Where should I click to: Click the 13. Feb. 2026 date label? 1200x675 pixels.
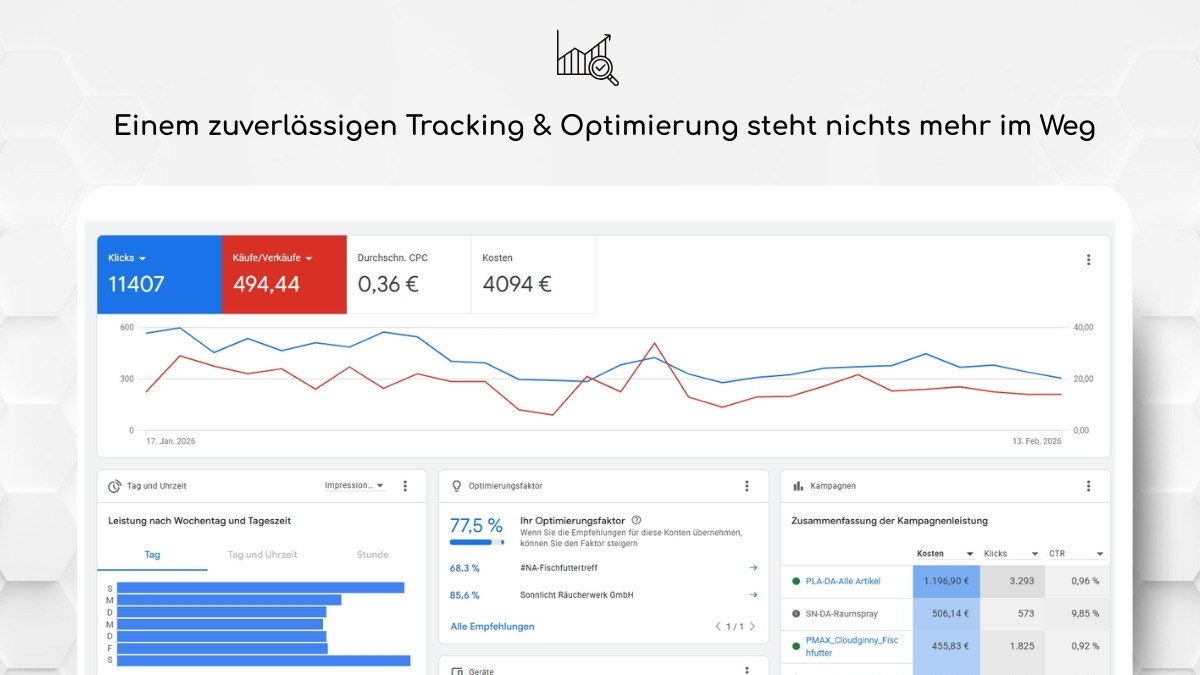1036,441
